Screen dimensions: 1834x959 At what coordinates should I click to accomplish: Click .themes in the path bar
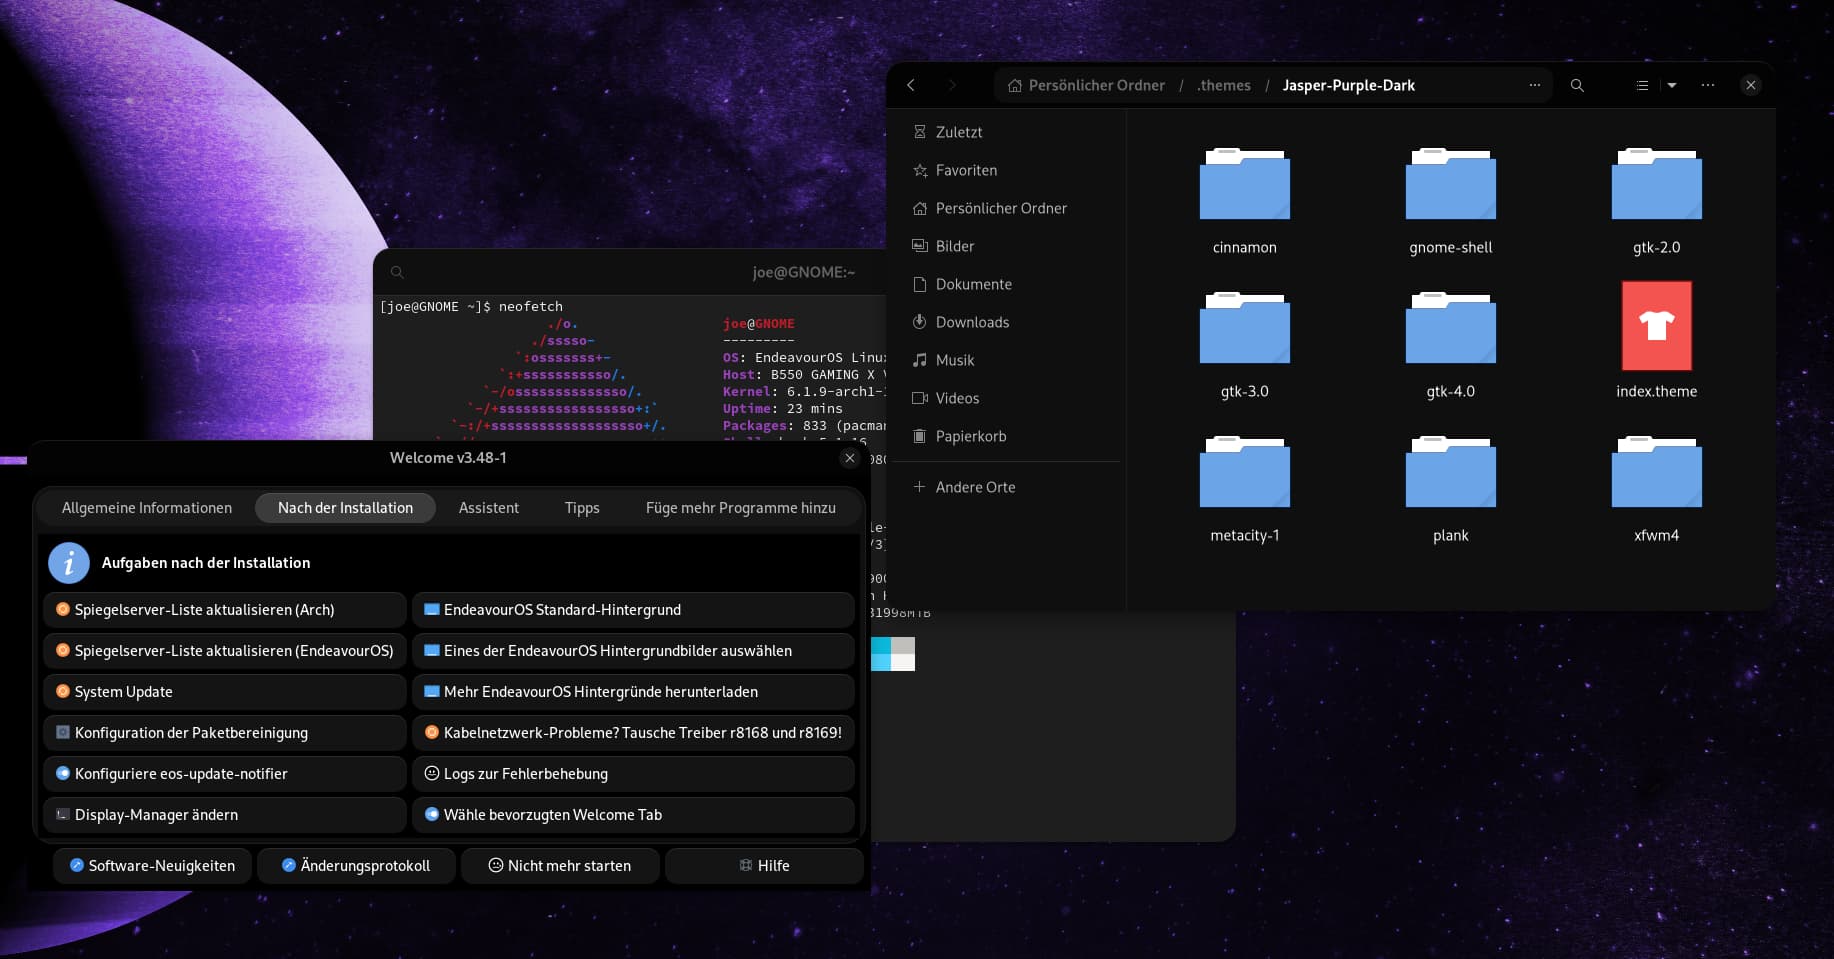pos(1223,85)
